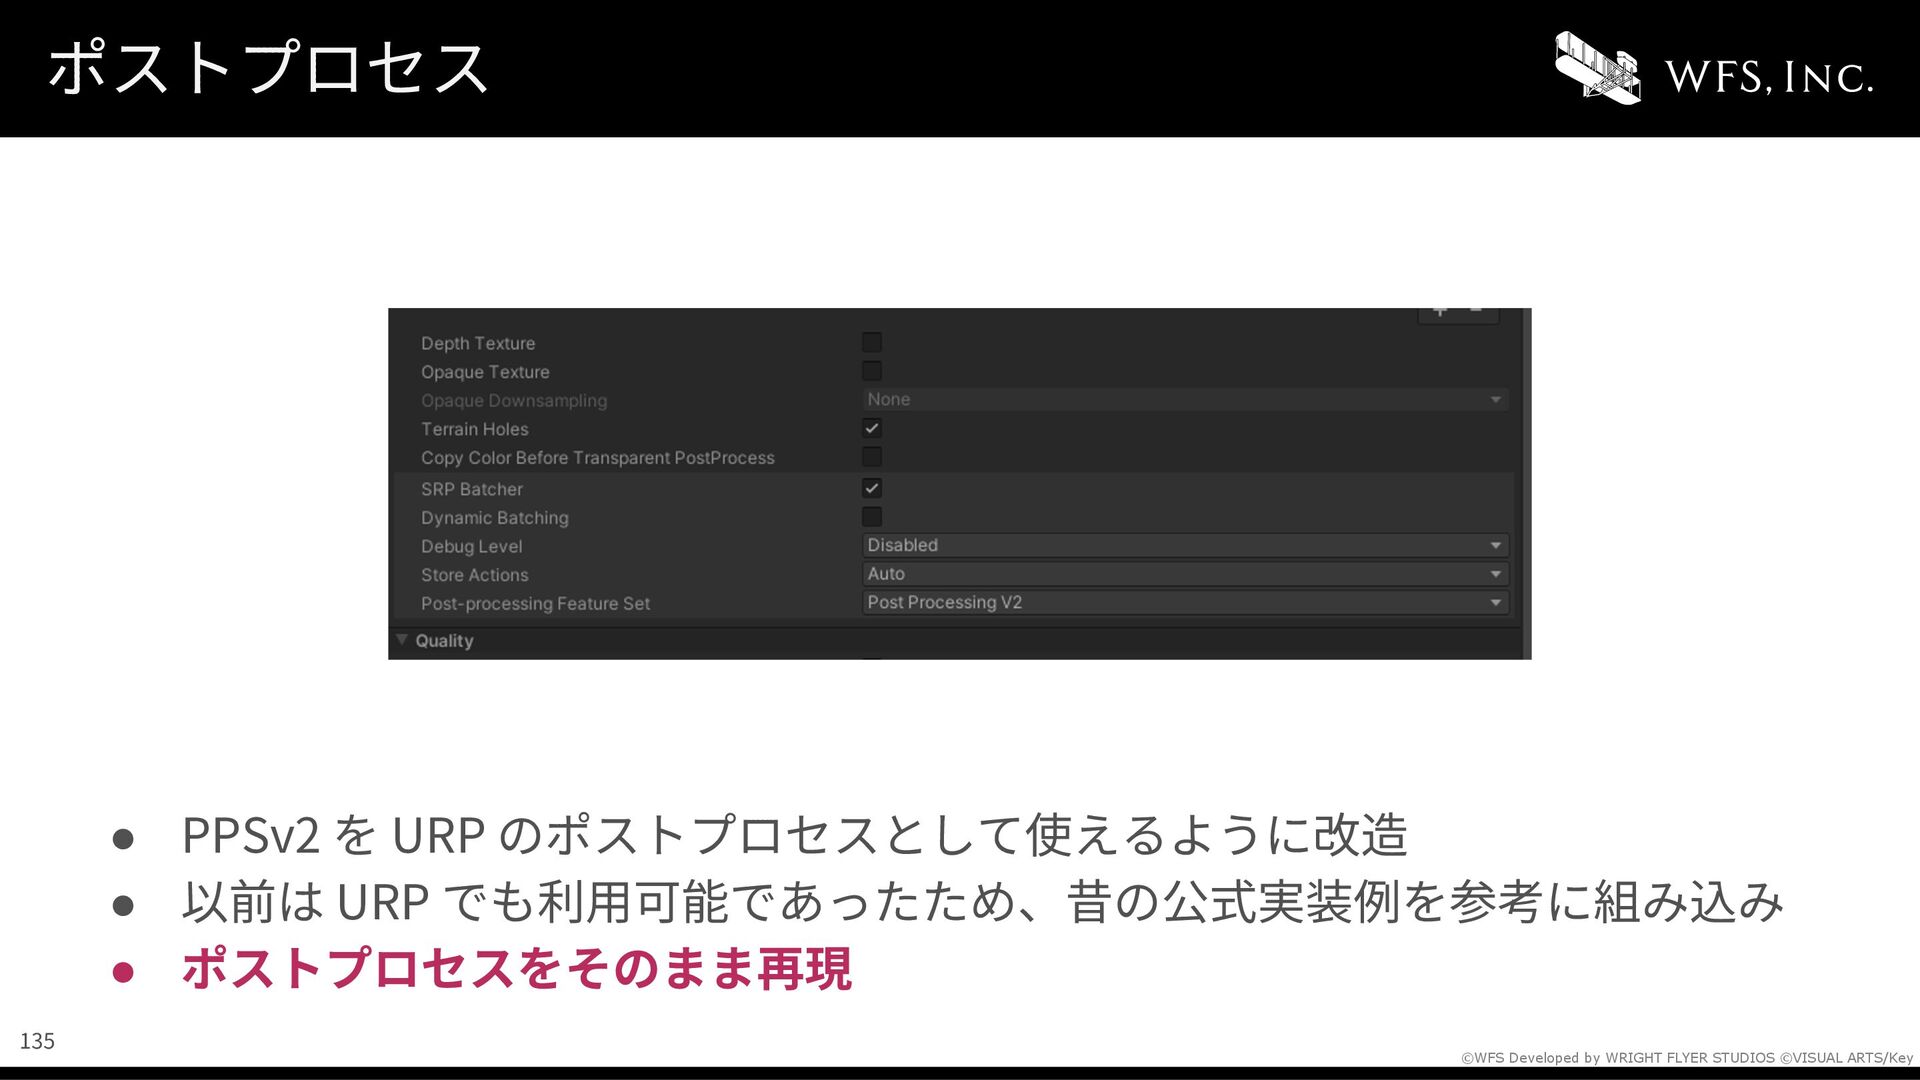Tick Copy Color Before Transparent PostProcess checkbox
Screen dimensions: 1920x1080
872,457
